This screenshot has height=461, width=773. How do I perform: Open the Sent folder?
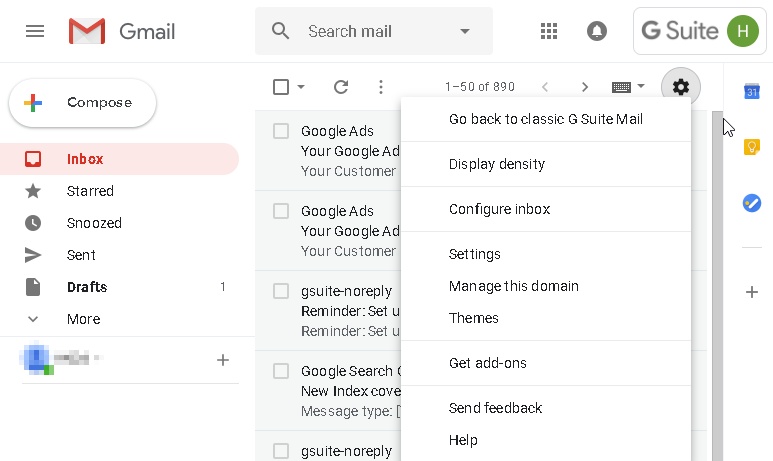click(x=119, y=255)
